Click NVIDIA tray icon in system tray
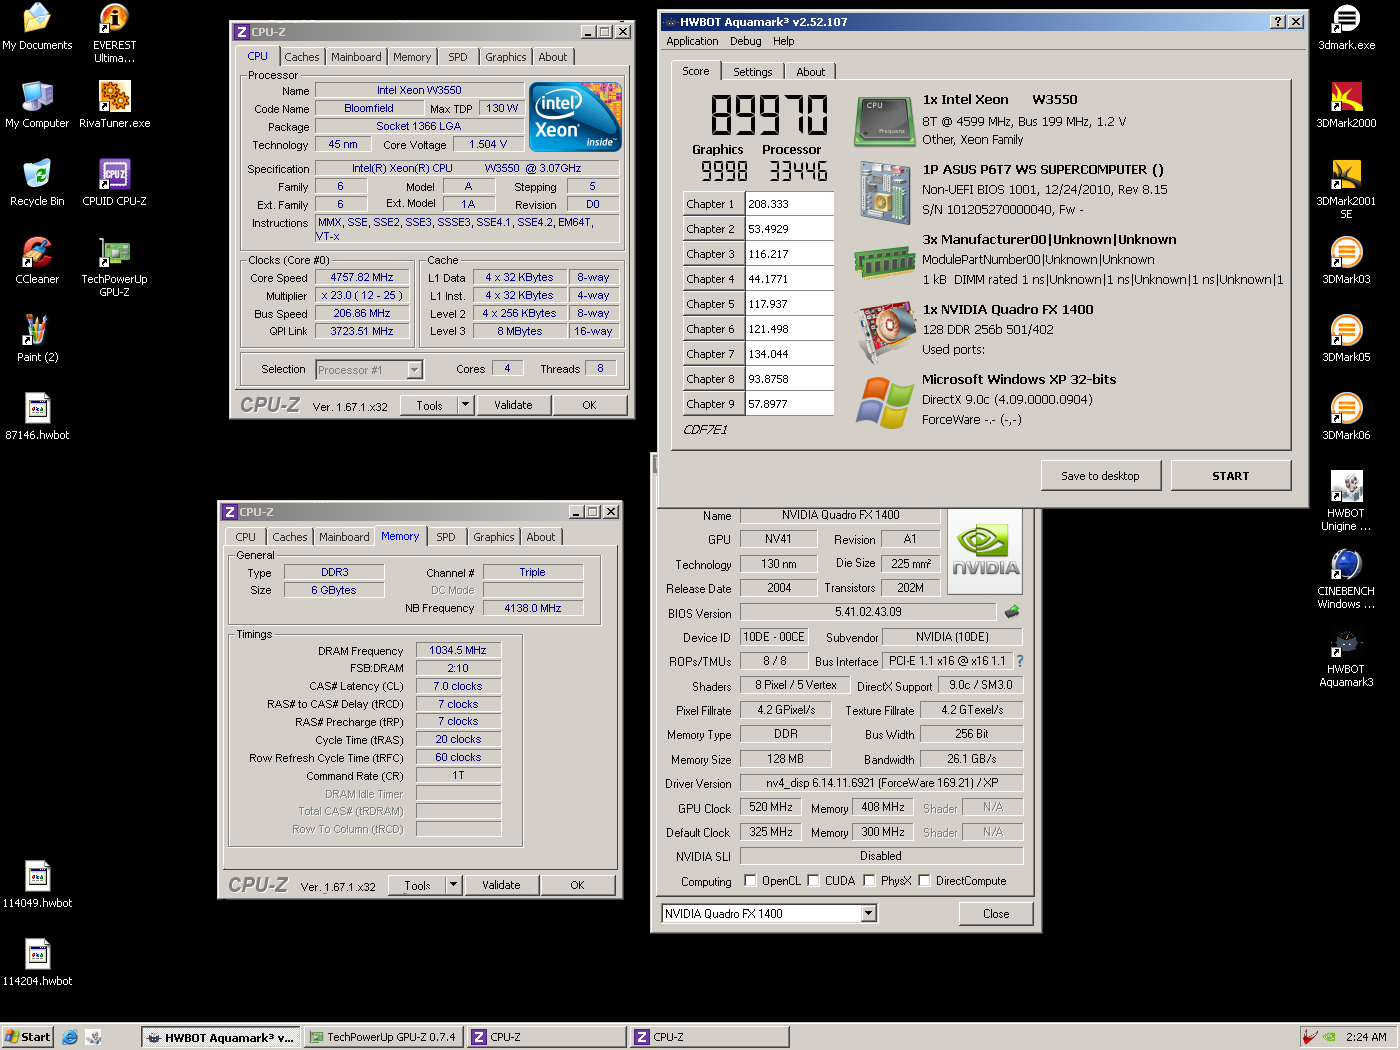 1329,1037
